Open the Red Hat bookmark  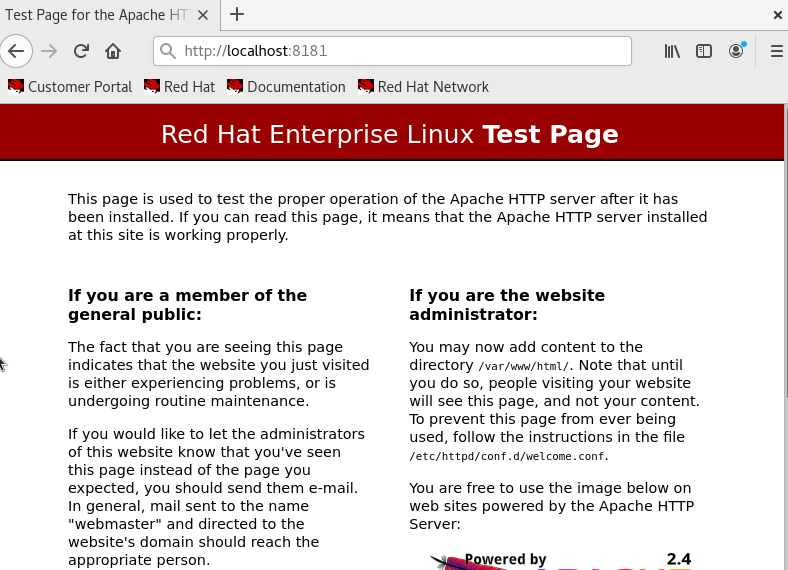(x=179, y=86)
